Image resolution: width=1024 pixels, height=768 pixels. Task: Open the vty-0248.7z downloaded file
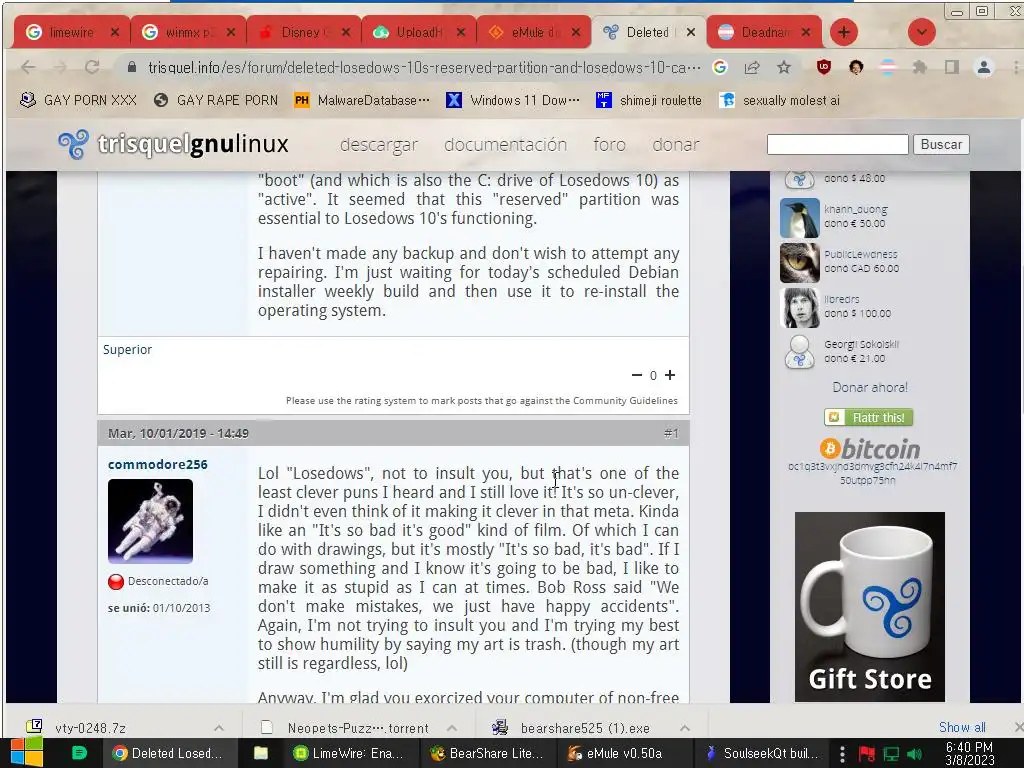click(x=91, y=728)
